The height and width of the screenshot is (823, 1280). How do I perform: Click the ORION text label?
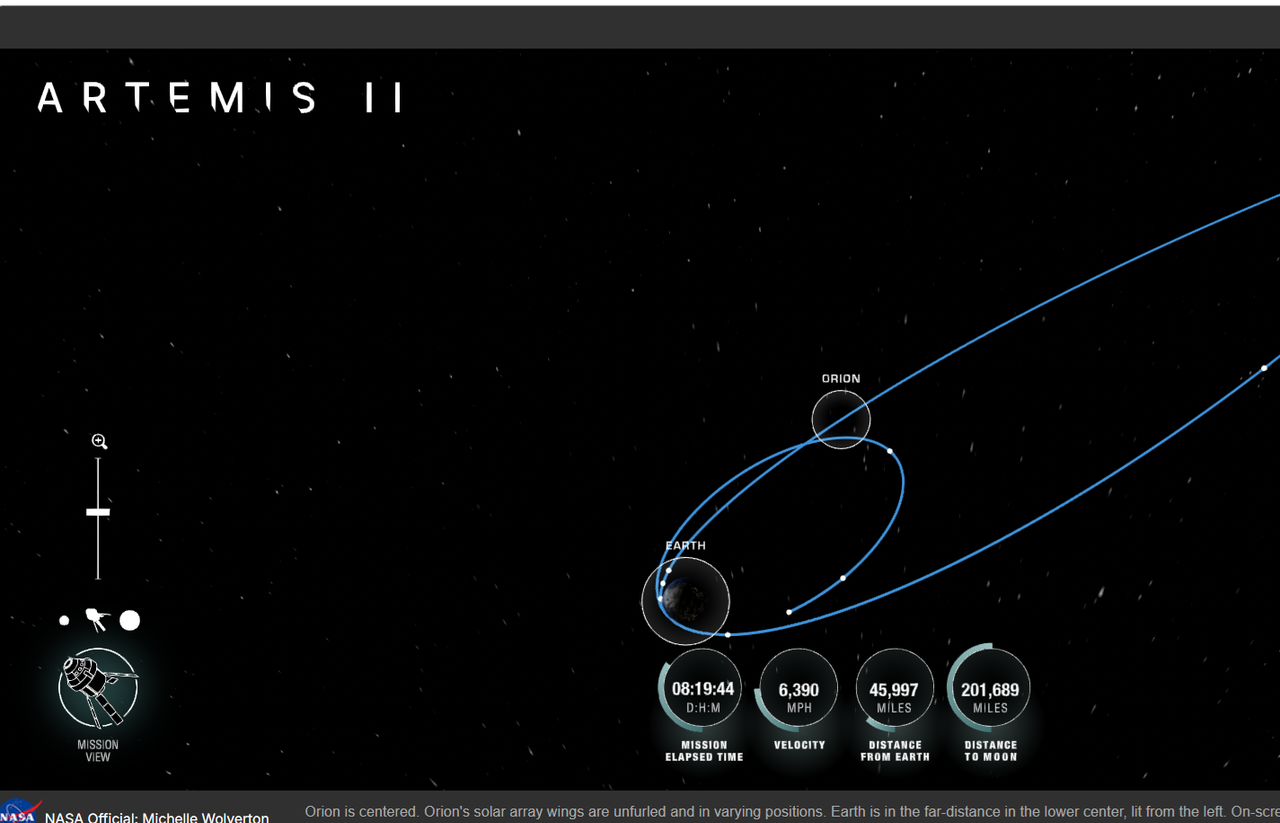841,379
